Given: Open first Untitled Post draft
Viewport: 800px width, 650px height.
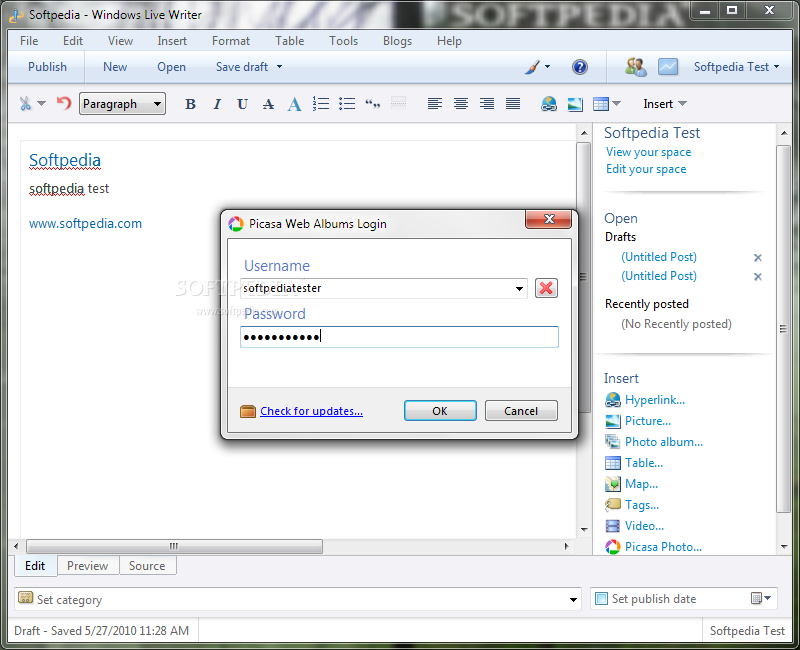Looking at the screenshot, I should [659, 257].
